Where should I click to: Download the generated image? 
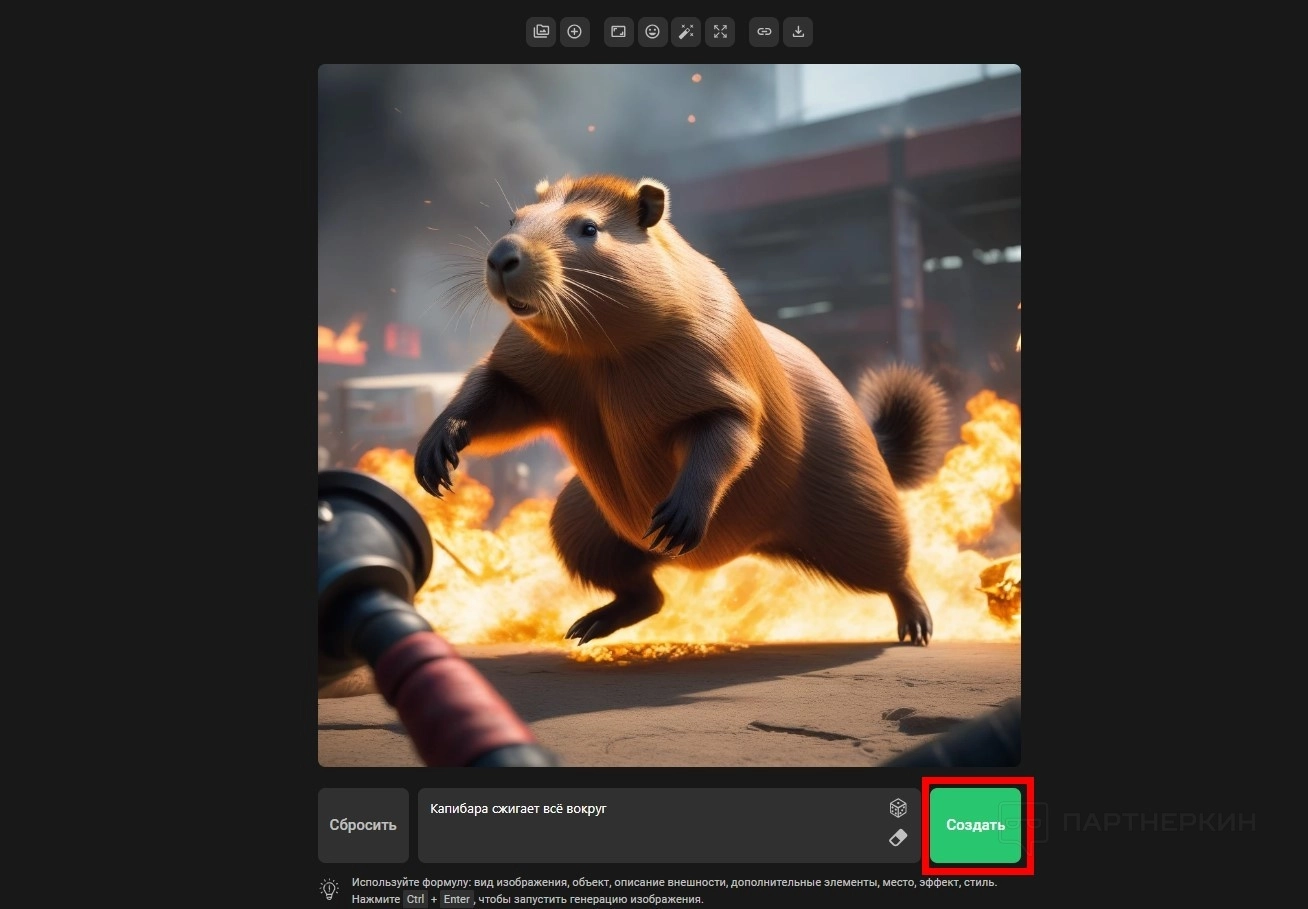point(798,32)
